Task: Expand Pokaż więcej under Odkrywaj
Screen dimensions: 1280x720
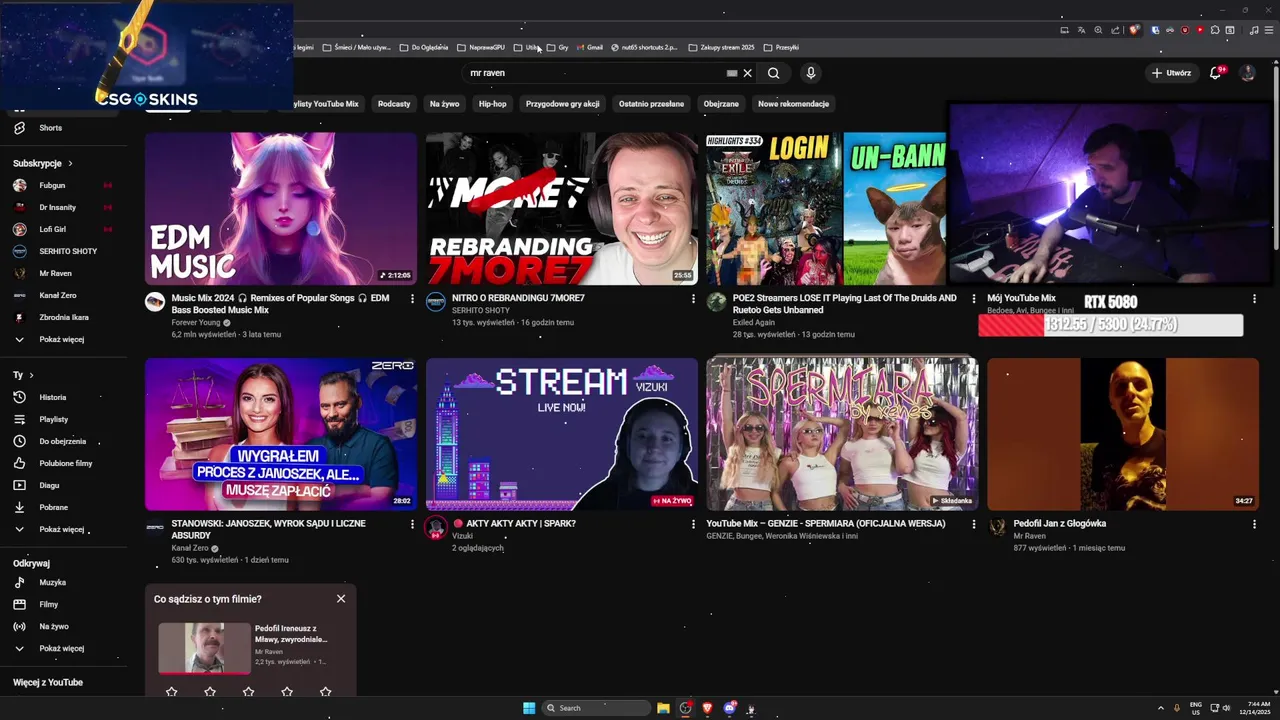Action: coord(64,648)
